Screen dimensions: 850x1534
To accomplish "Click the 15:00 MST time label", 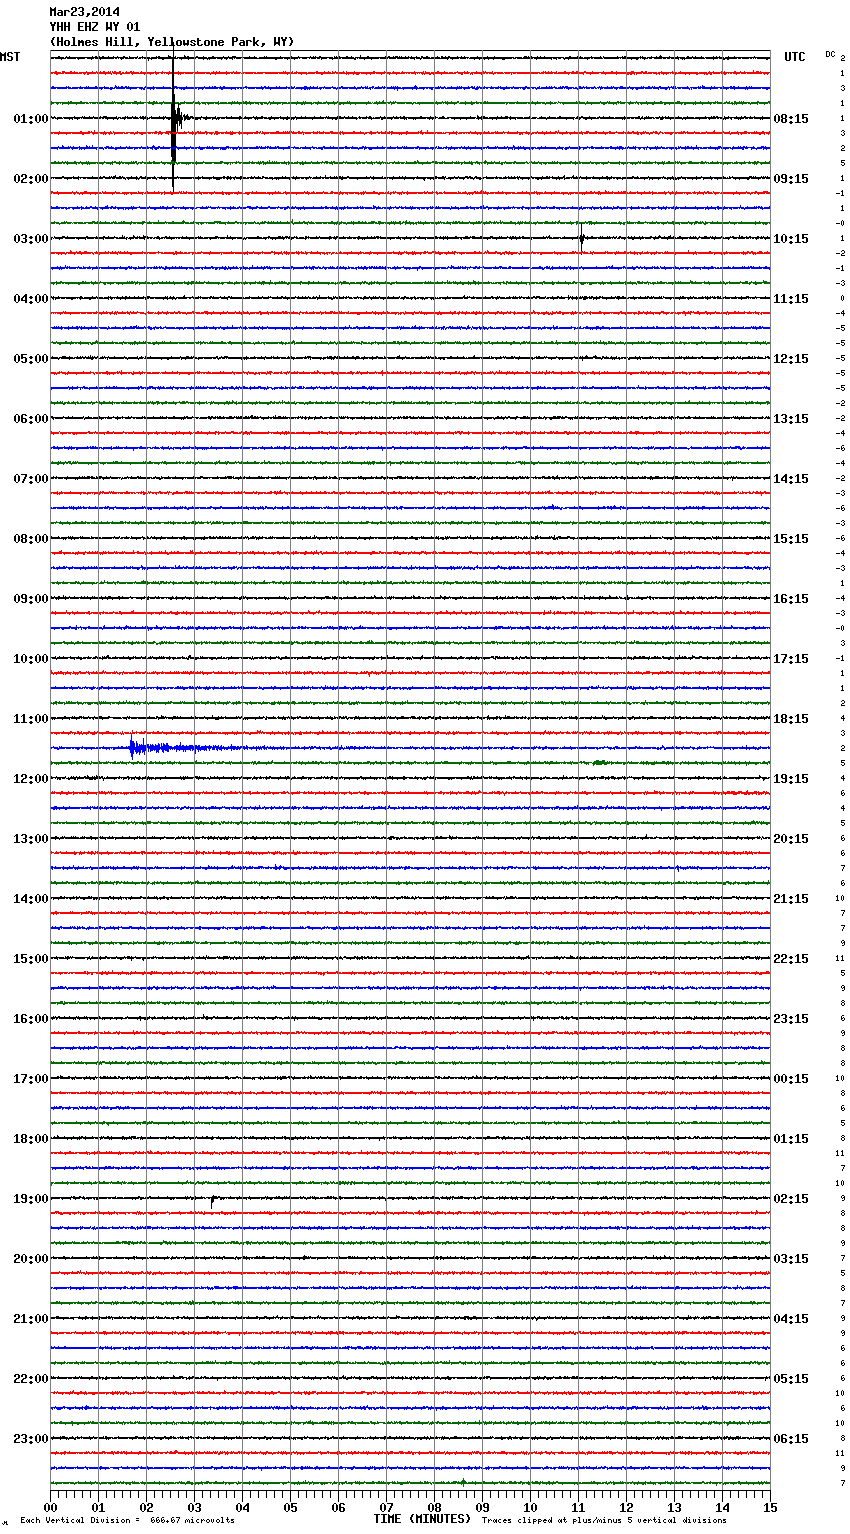I will click(31, 959).
